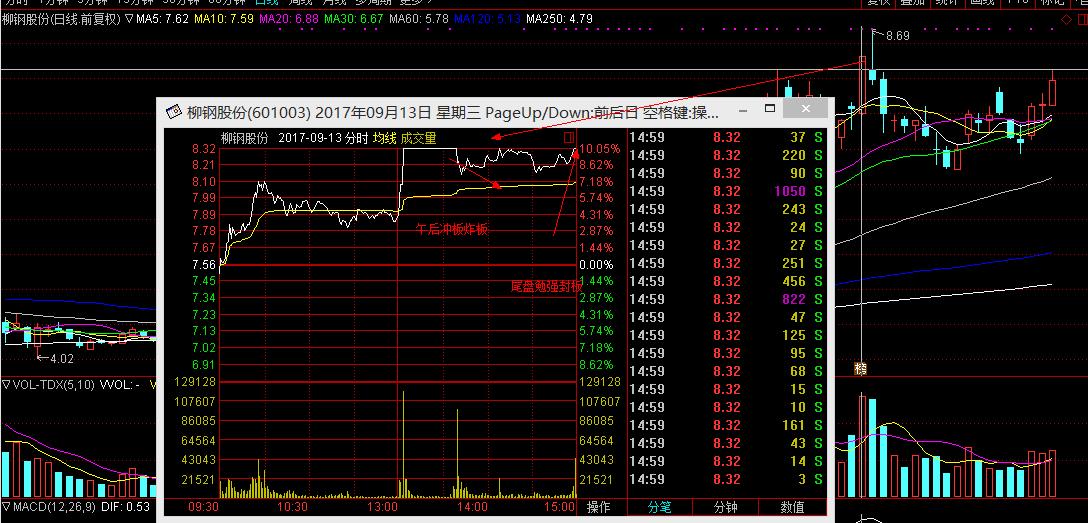Select the tick row with volume 125
This screenshot has height=523, width=1088.
726,335
